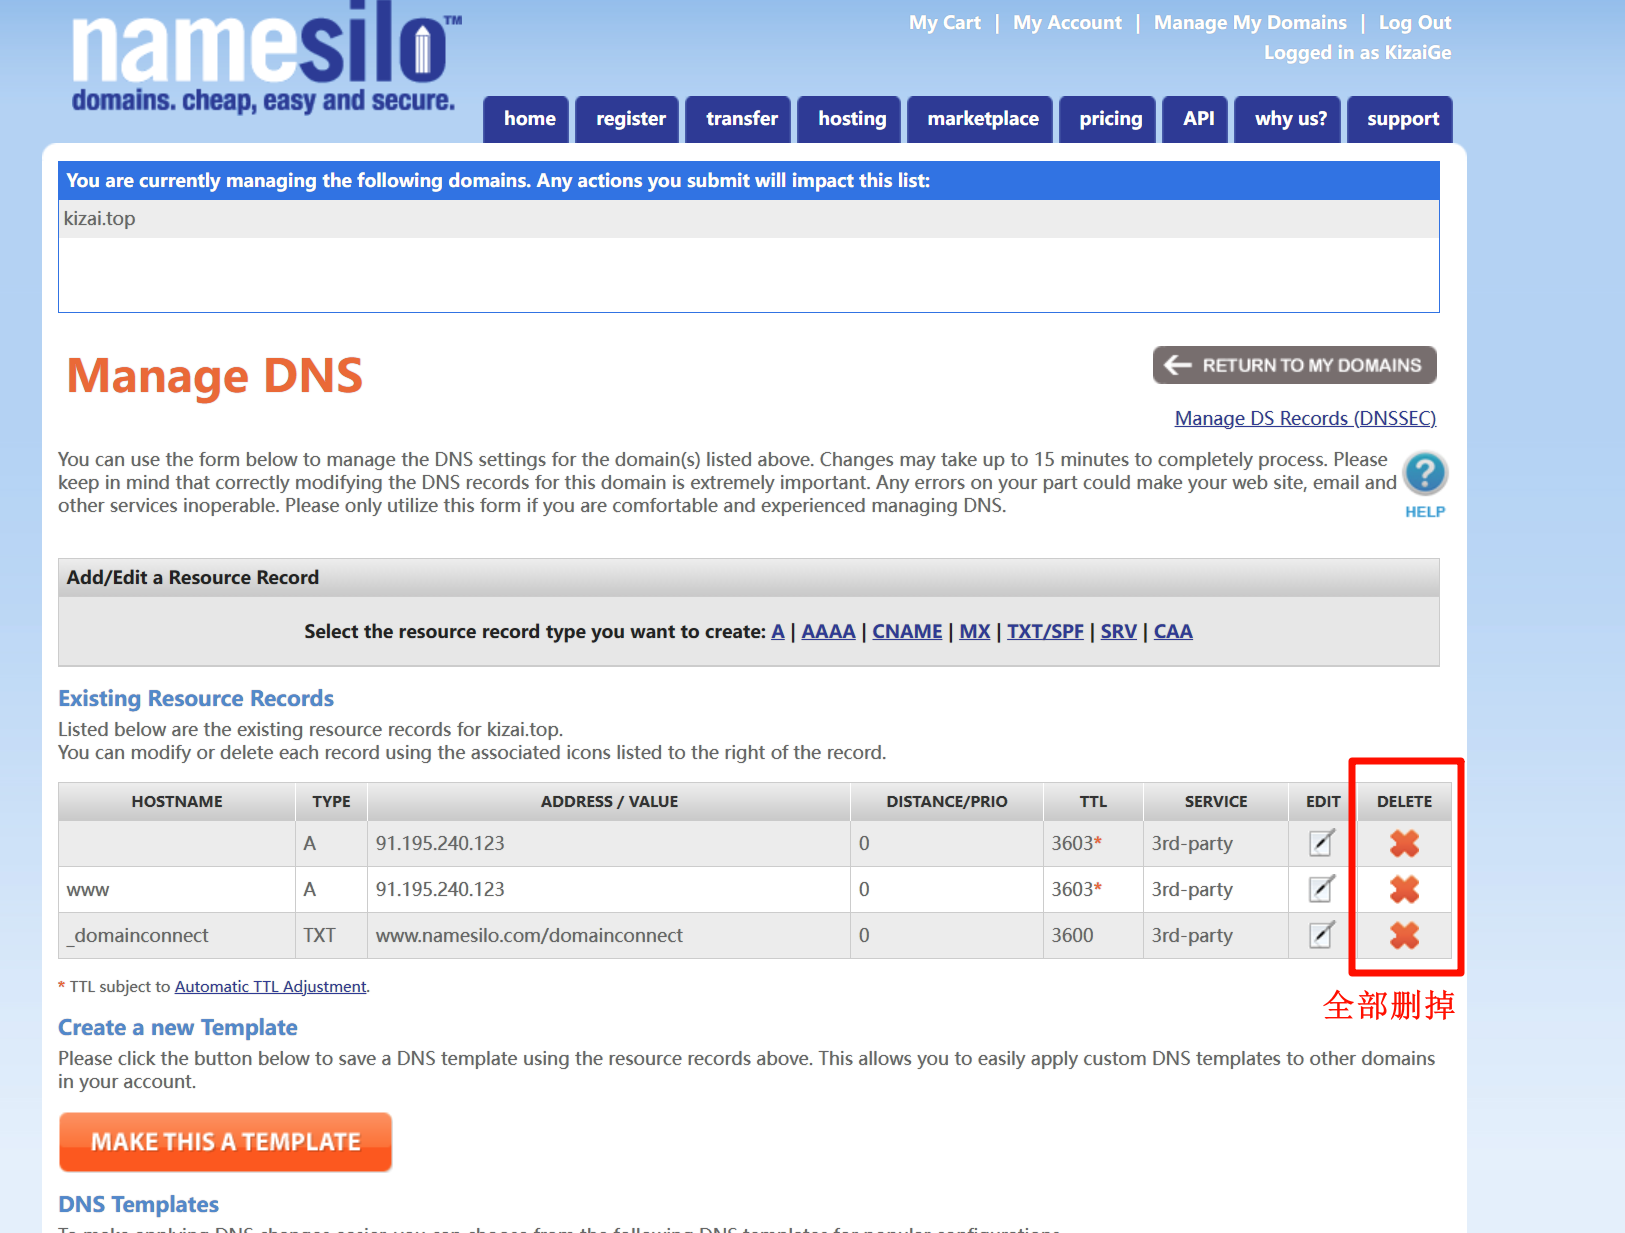Open Manage DS Records (DNSSEC) link
The image size is (1625, 1233).
point(1305,418)
